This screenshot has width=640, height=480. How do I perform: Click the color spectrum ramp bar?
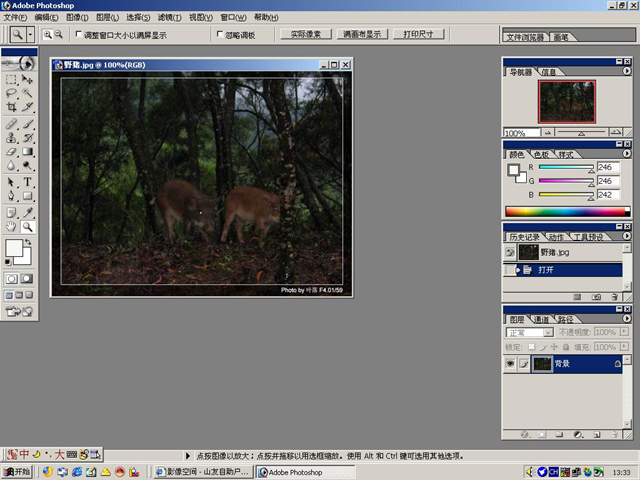pos(567,211)
